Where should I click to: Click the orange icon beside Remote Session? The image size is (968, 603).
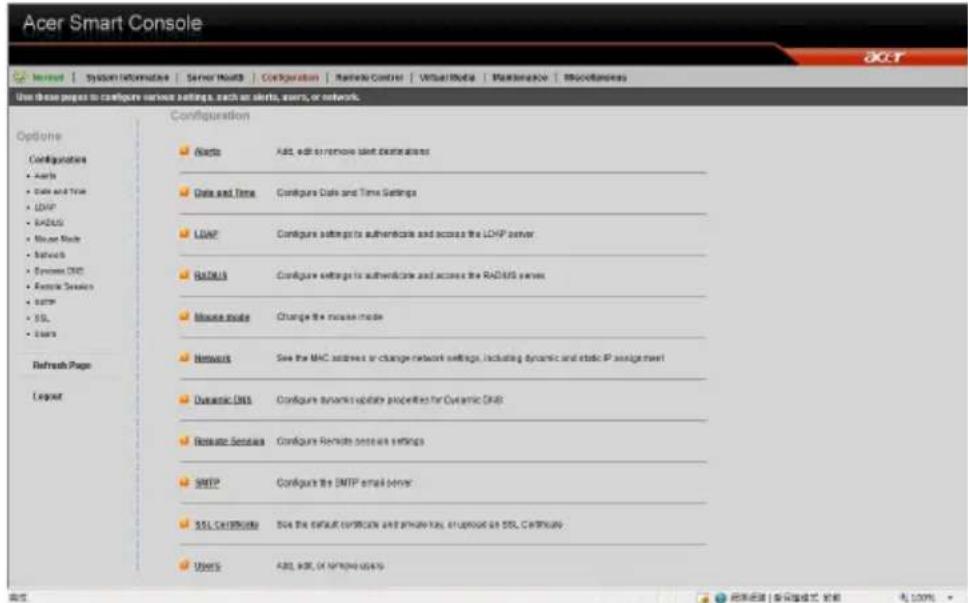184,440
